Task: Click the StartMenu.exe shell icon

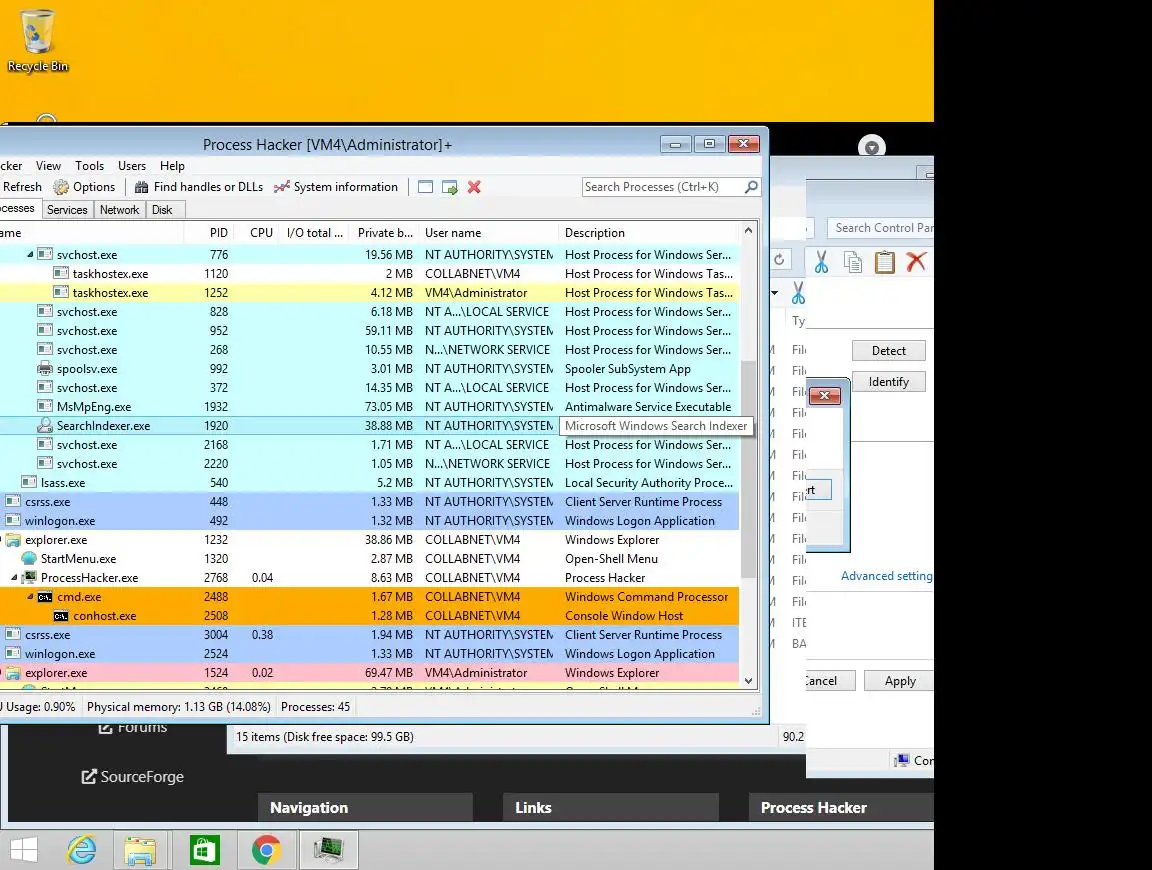Action: (29, 558)
